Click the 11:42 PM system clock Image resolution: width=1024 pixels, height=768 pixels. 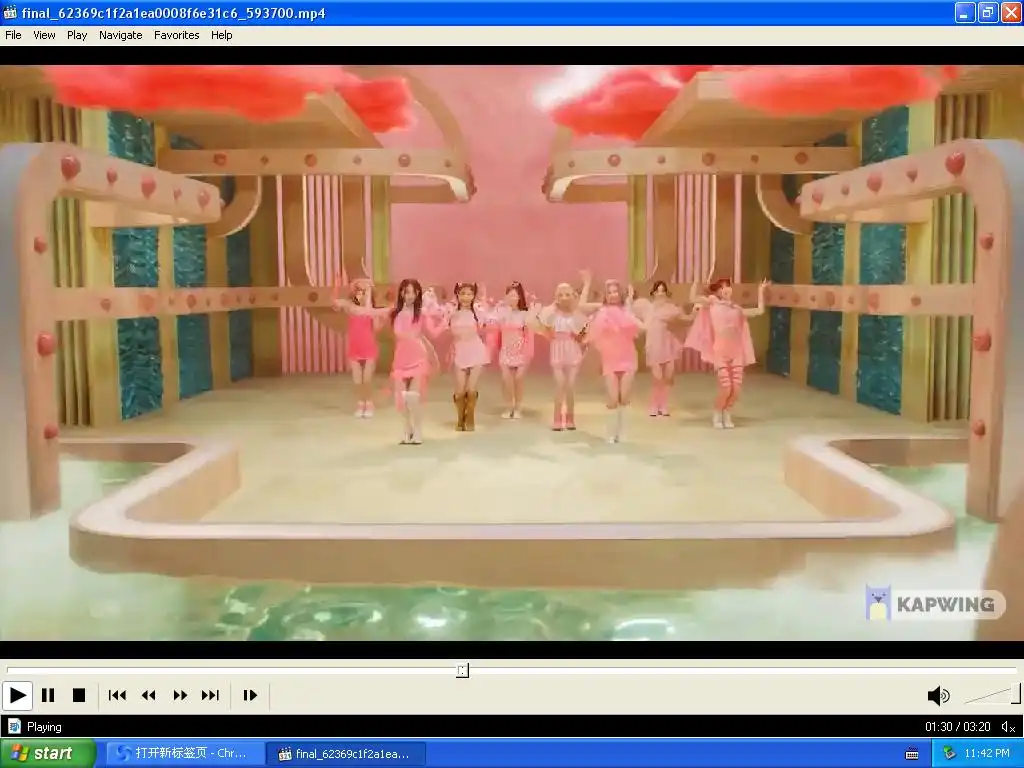(x=987, y=754)
